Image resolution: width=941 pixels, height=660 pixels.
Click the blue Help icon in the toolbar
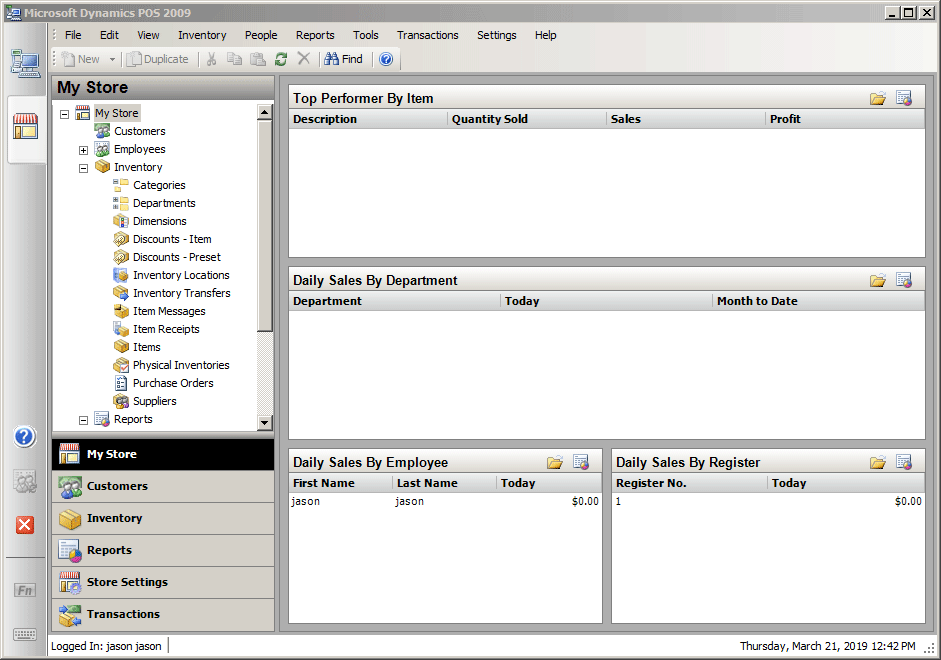coord(386,59)
